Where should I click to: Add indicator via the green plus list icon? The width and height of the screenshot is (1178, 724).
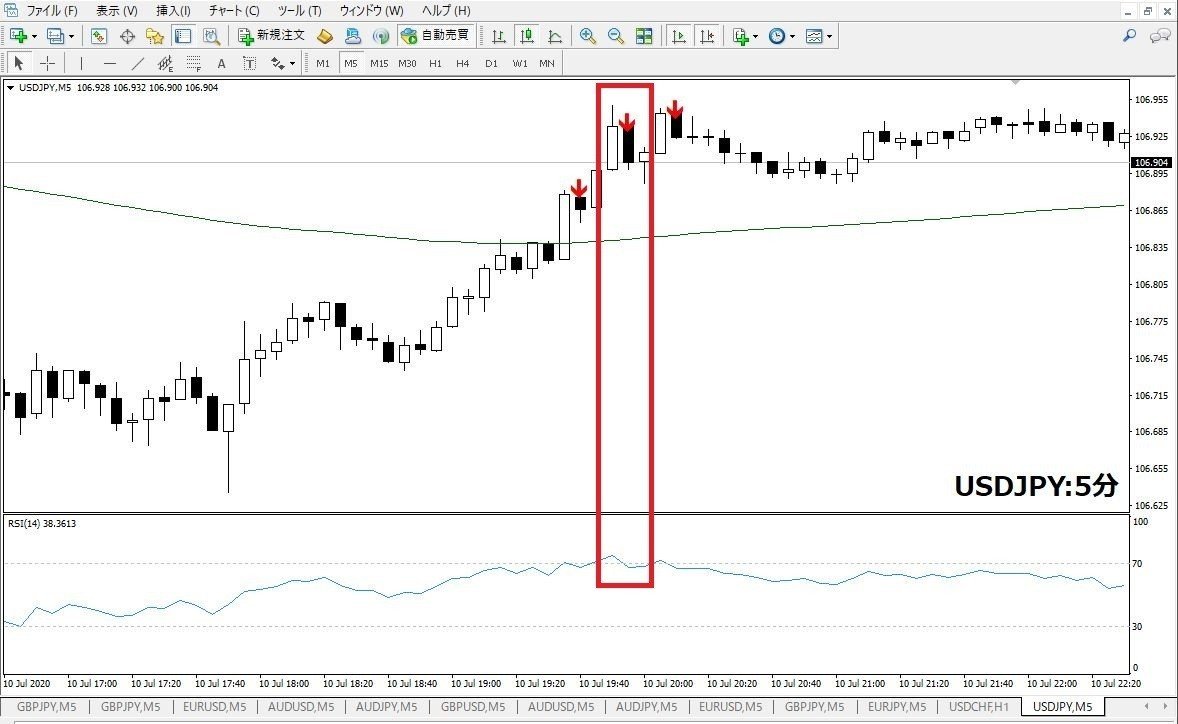(740, 35)
